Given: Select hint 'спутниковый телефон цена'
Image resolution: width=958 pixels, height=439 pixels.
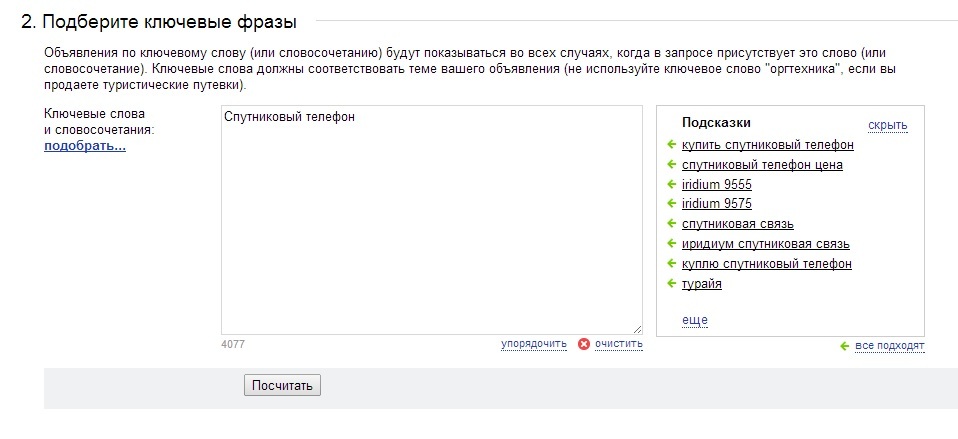Looking at the screenshot, I should (x=762, y=165).
